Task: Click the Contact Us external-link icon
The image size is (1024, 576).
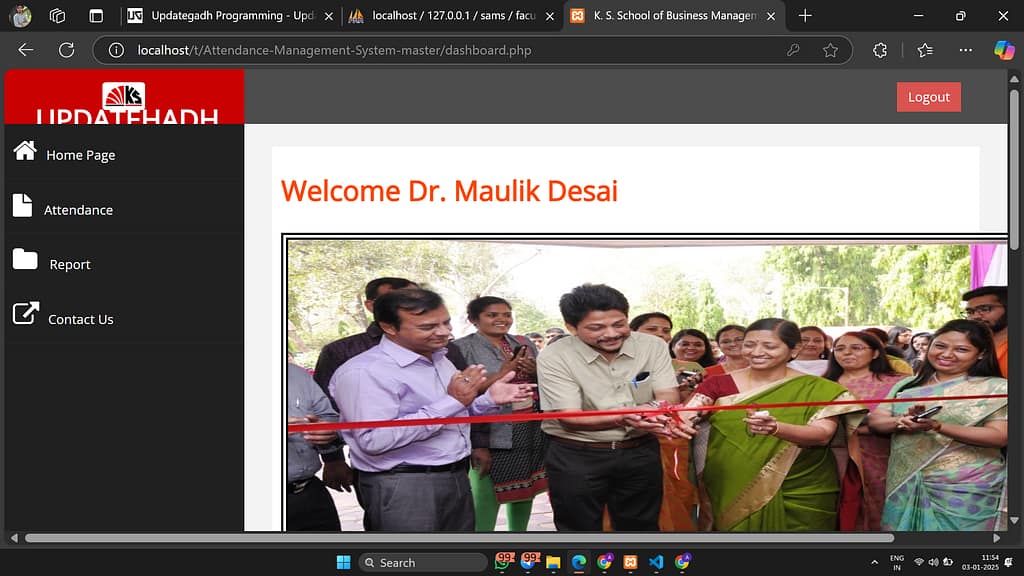Action: (x=25, y=314)
